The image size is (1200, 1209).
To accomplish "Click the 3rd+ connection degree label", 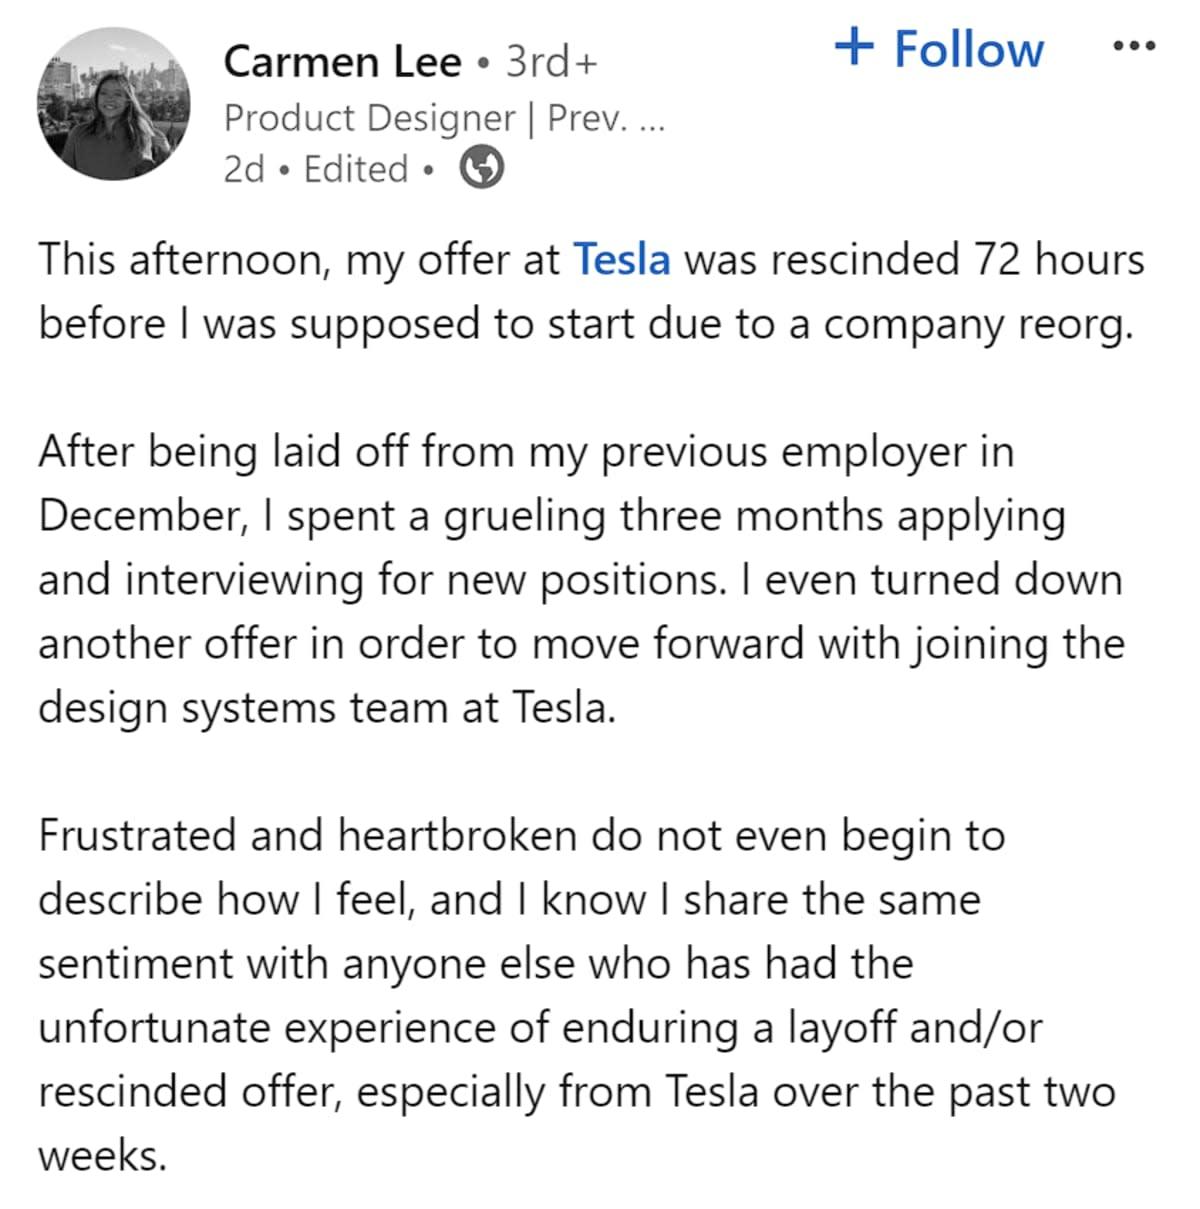I will (551, 62).
